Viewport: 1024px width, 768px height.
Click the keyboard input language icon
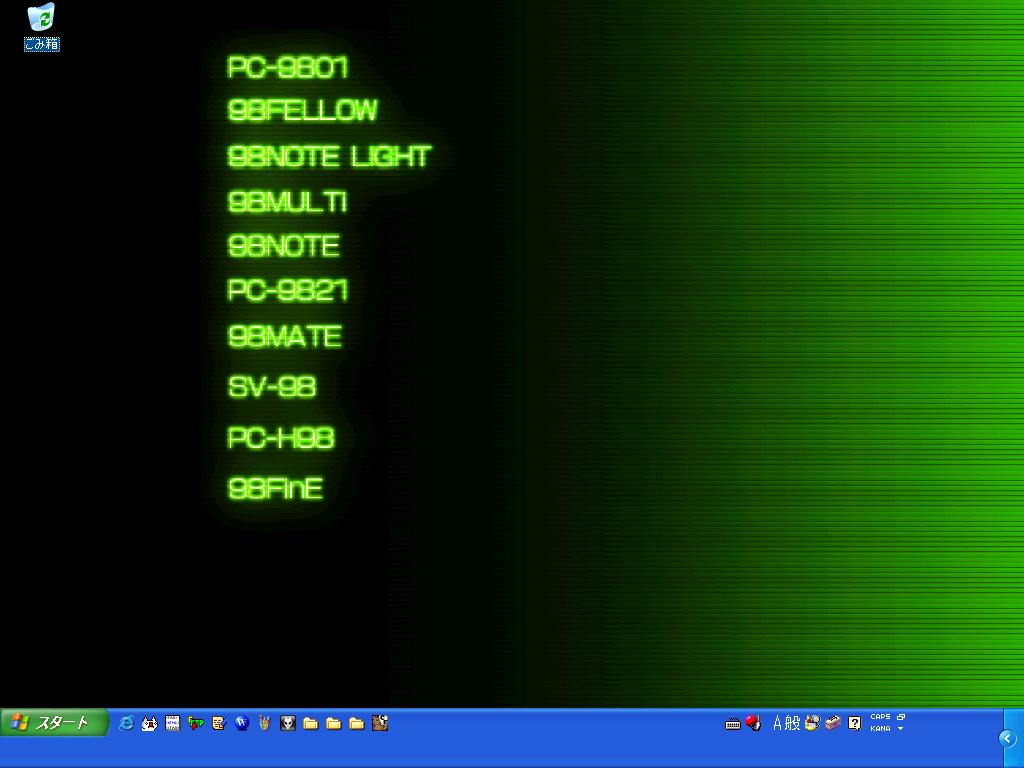733,724
